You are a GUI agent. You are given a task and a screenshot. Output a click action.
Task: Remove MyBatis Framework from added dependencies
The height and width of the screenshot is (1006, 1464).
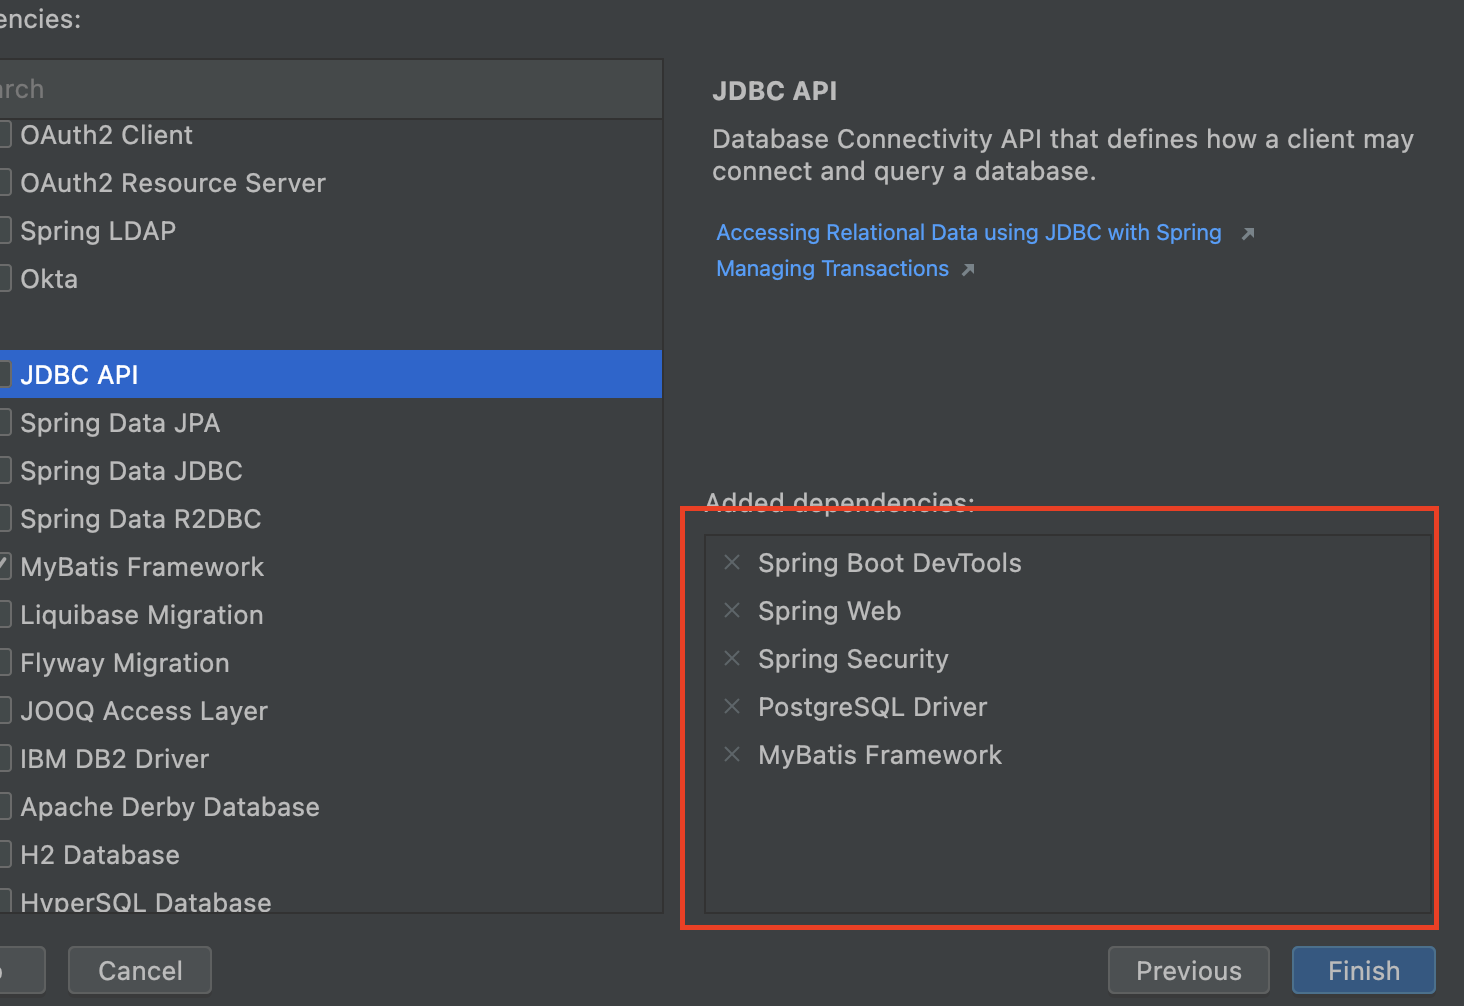(x=732, y=755)
